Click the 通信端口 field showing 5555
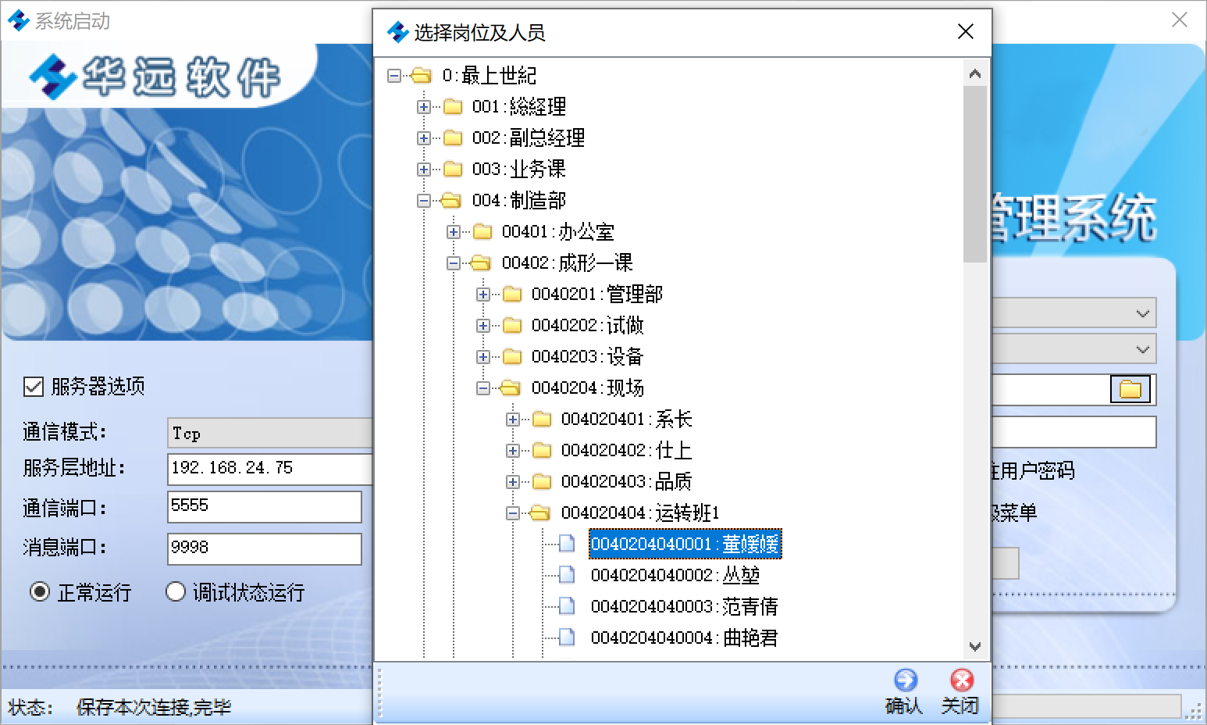This screenshot has height=725, width=1207. (264, 507)
